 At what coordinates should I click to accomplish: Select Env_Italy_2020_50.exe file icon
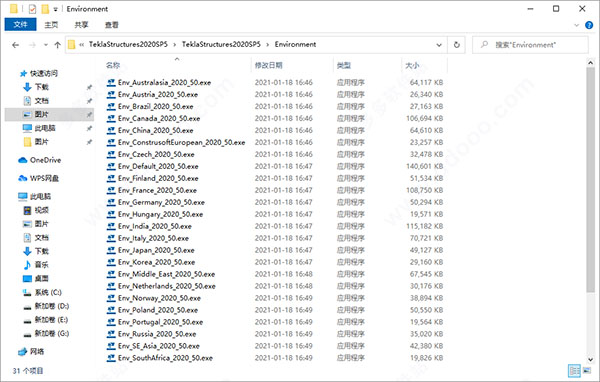[111, 238]
